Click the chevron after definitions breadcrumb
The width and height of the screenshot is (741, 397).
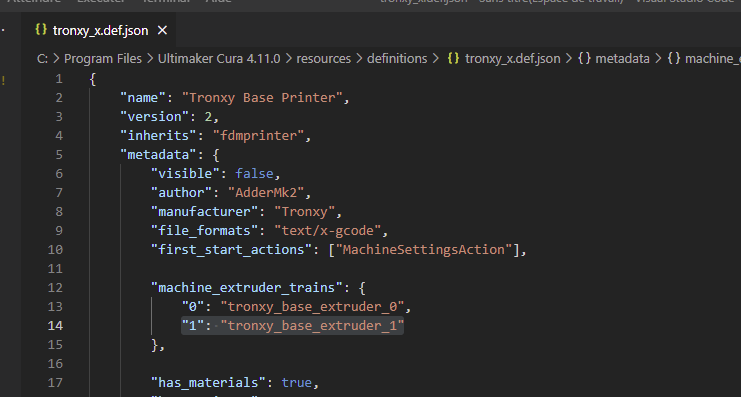[x=437, y=59]
